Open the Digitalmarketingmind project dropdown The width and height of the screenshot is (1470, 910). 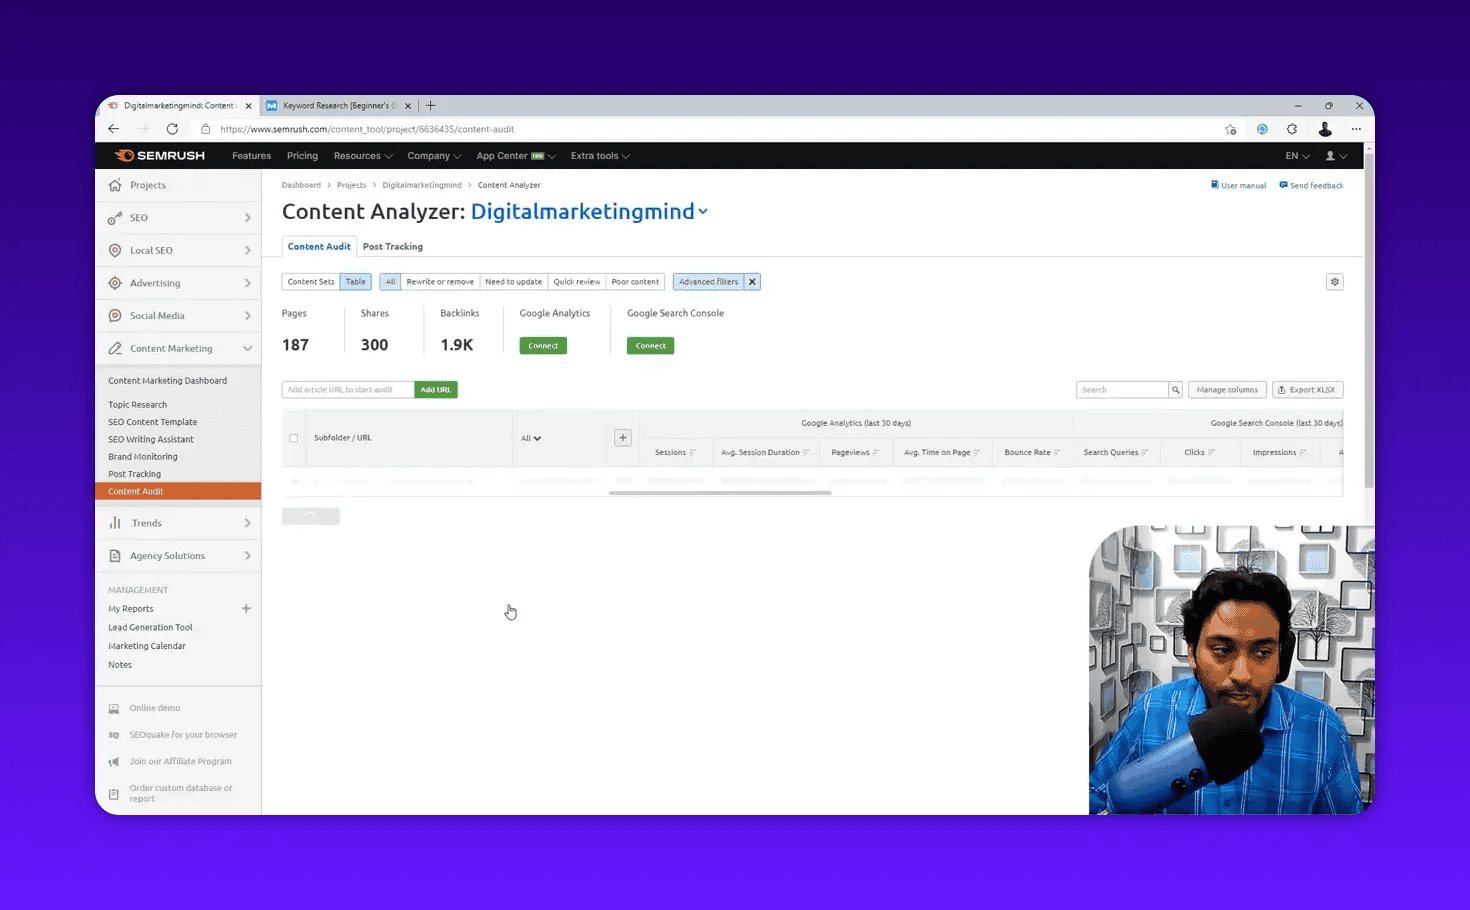(703, 212)
